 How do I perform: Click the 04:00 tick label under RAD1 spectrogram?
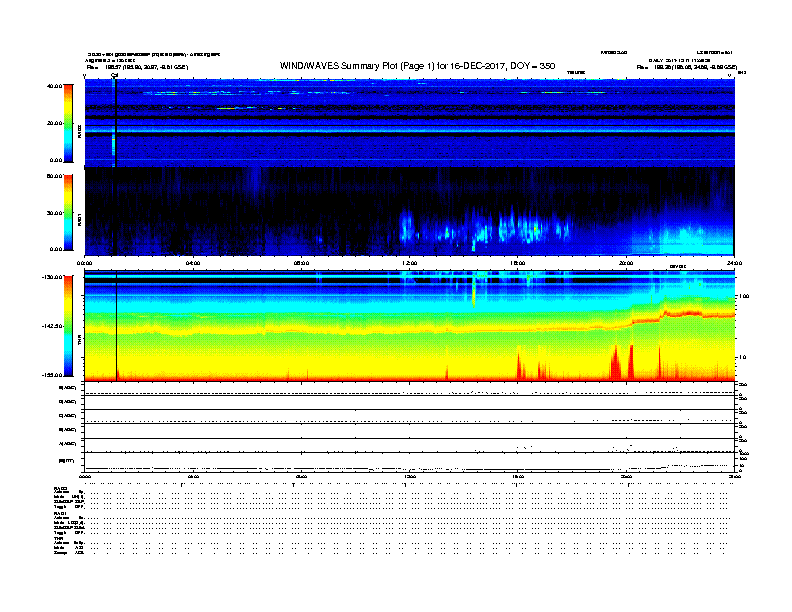[193, 263]
